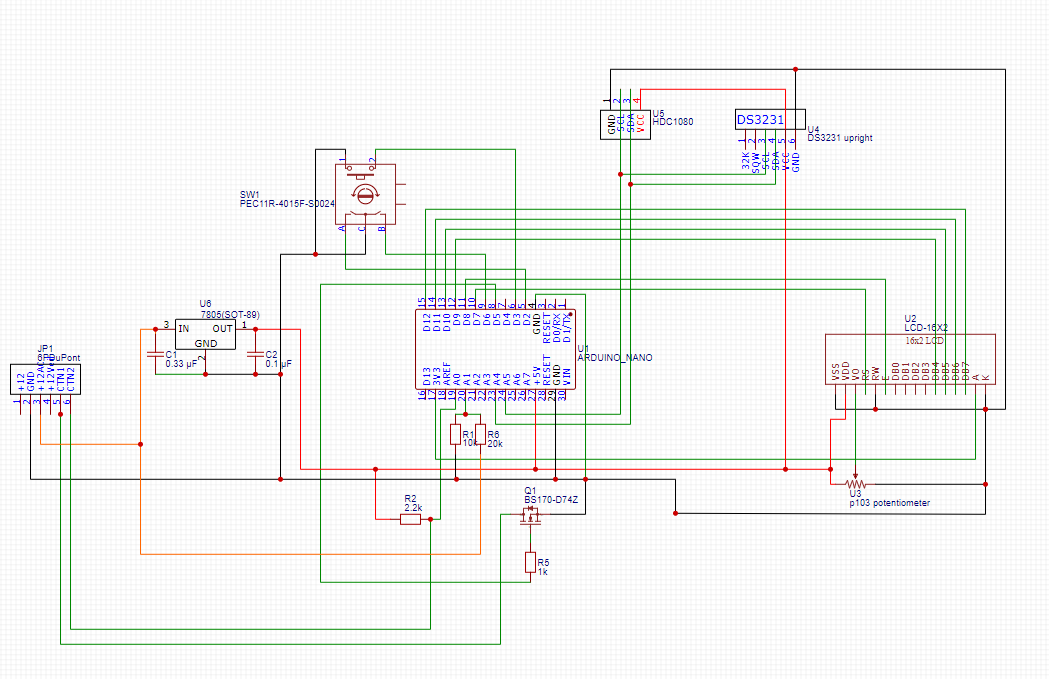Select the BS170 MOSFET transistor Q1
This screenshot has width=1049, height=679.
530,517
